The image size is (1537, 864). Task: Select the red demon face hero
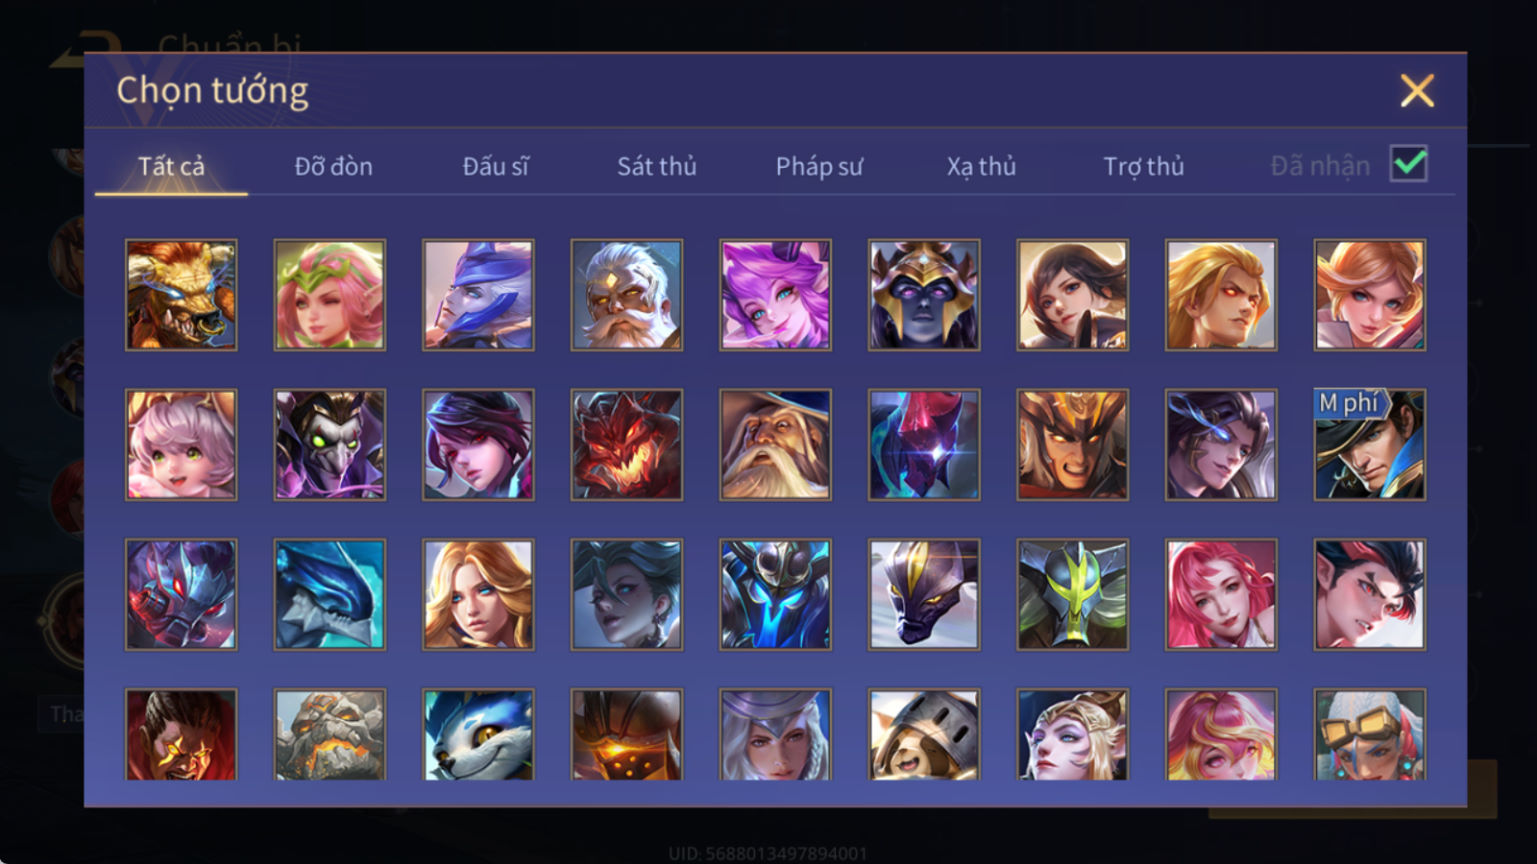(x=627, y=445)
